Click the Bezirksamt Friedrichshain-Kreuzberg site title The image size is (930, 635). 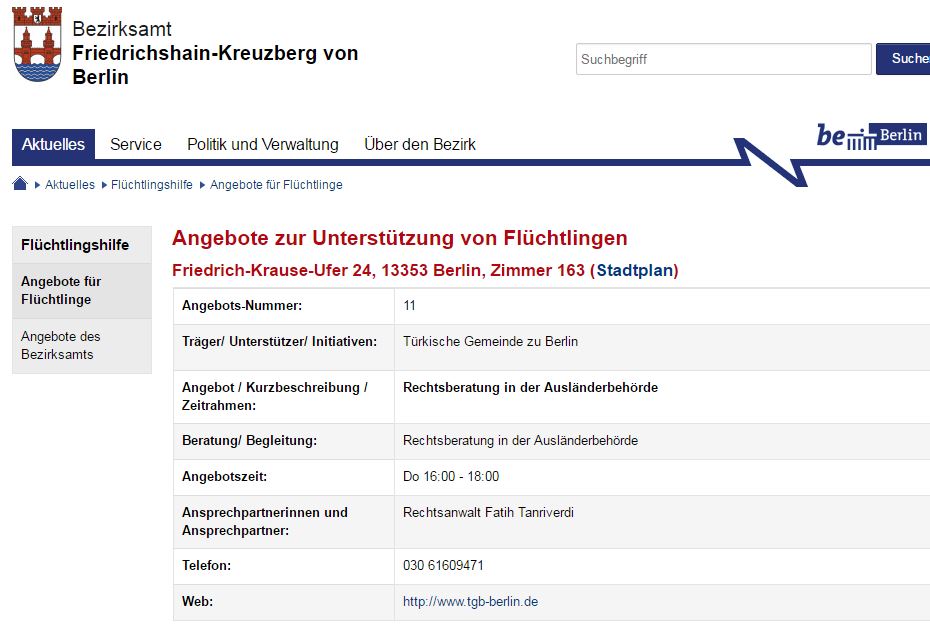click(215, 54)
